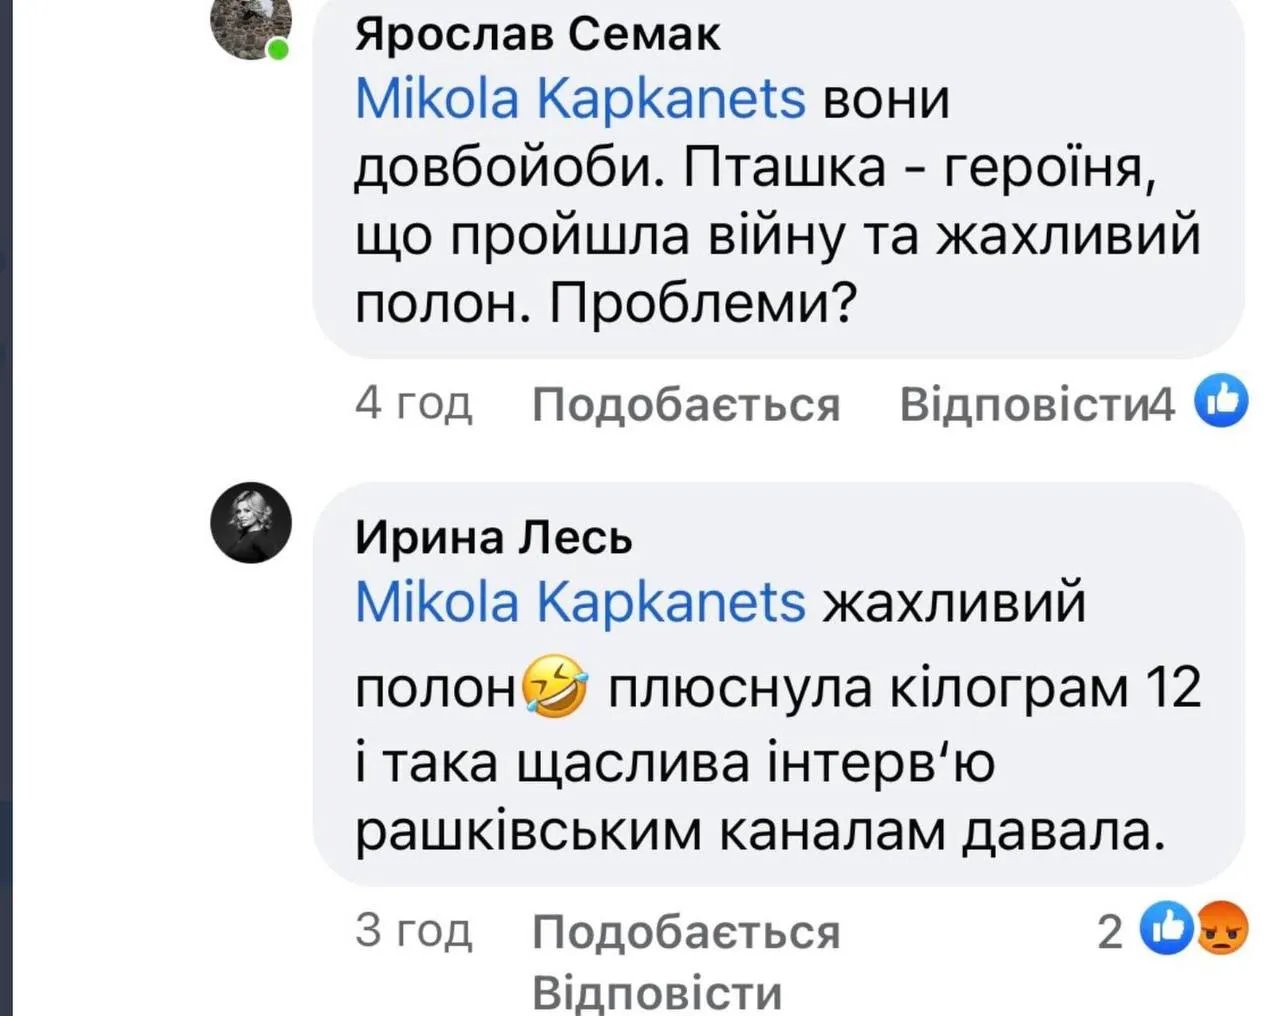View the reaction count 4 on the first comment
Viewport: 1280px width, 1016px height.
click(x=1162, y=405)
